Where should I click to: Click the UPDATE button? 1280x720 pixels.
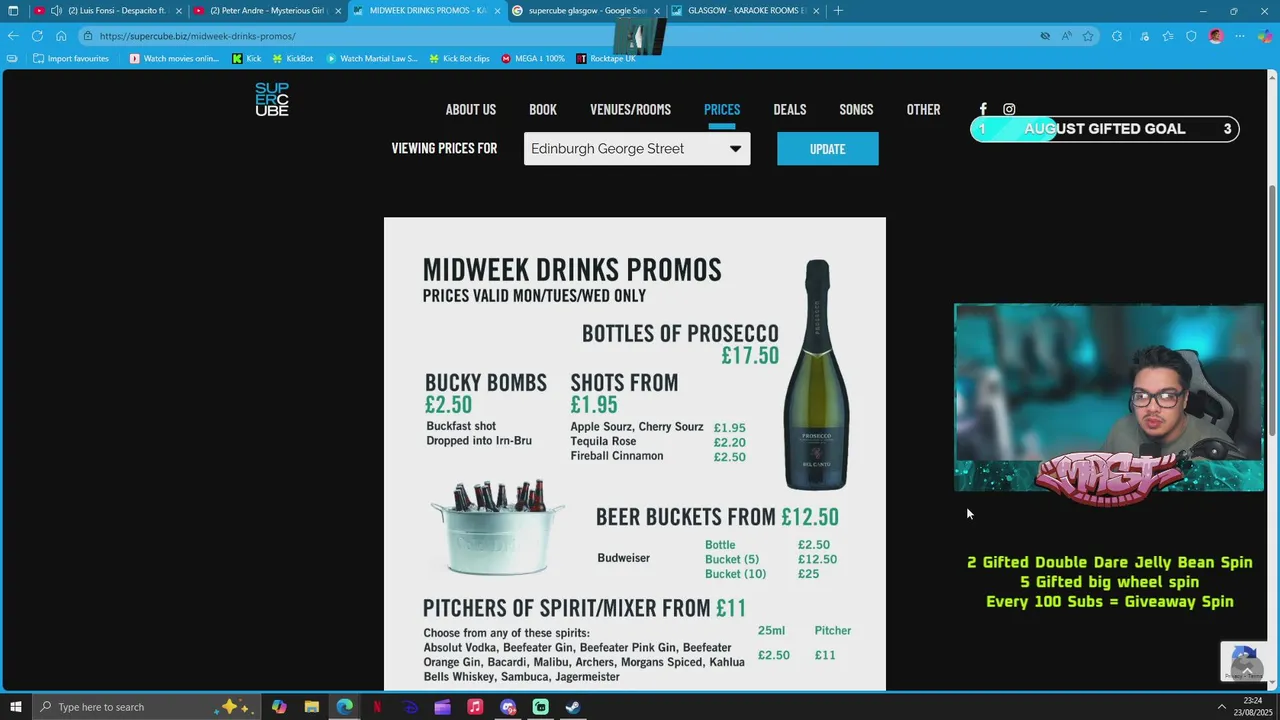(x=828, y=149)
